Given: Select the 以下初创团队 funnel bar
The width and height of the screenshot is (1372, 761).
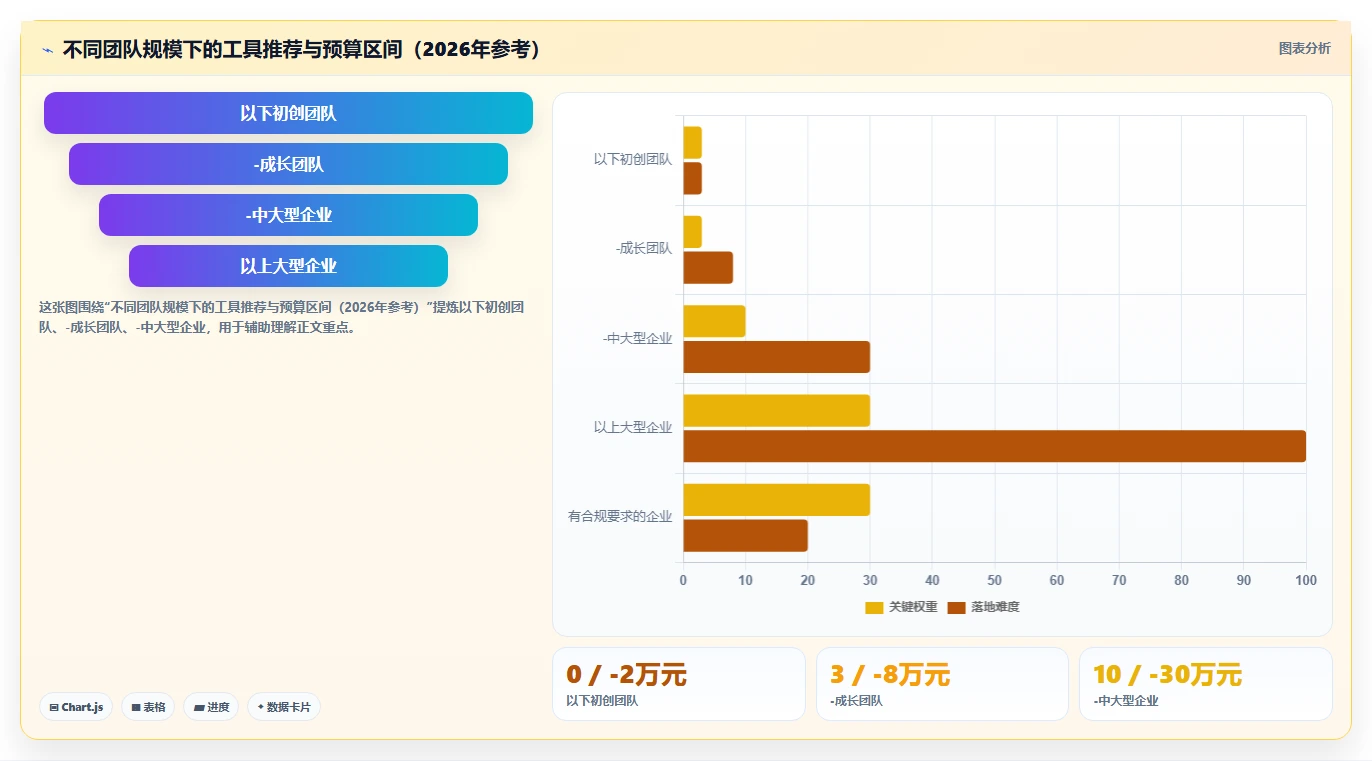Looking at the screenshot, I should tap(288, 113).
